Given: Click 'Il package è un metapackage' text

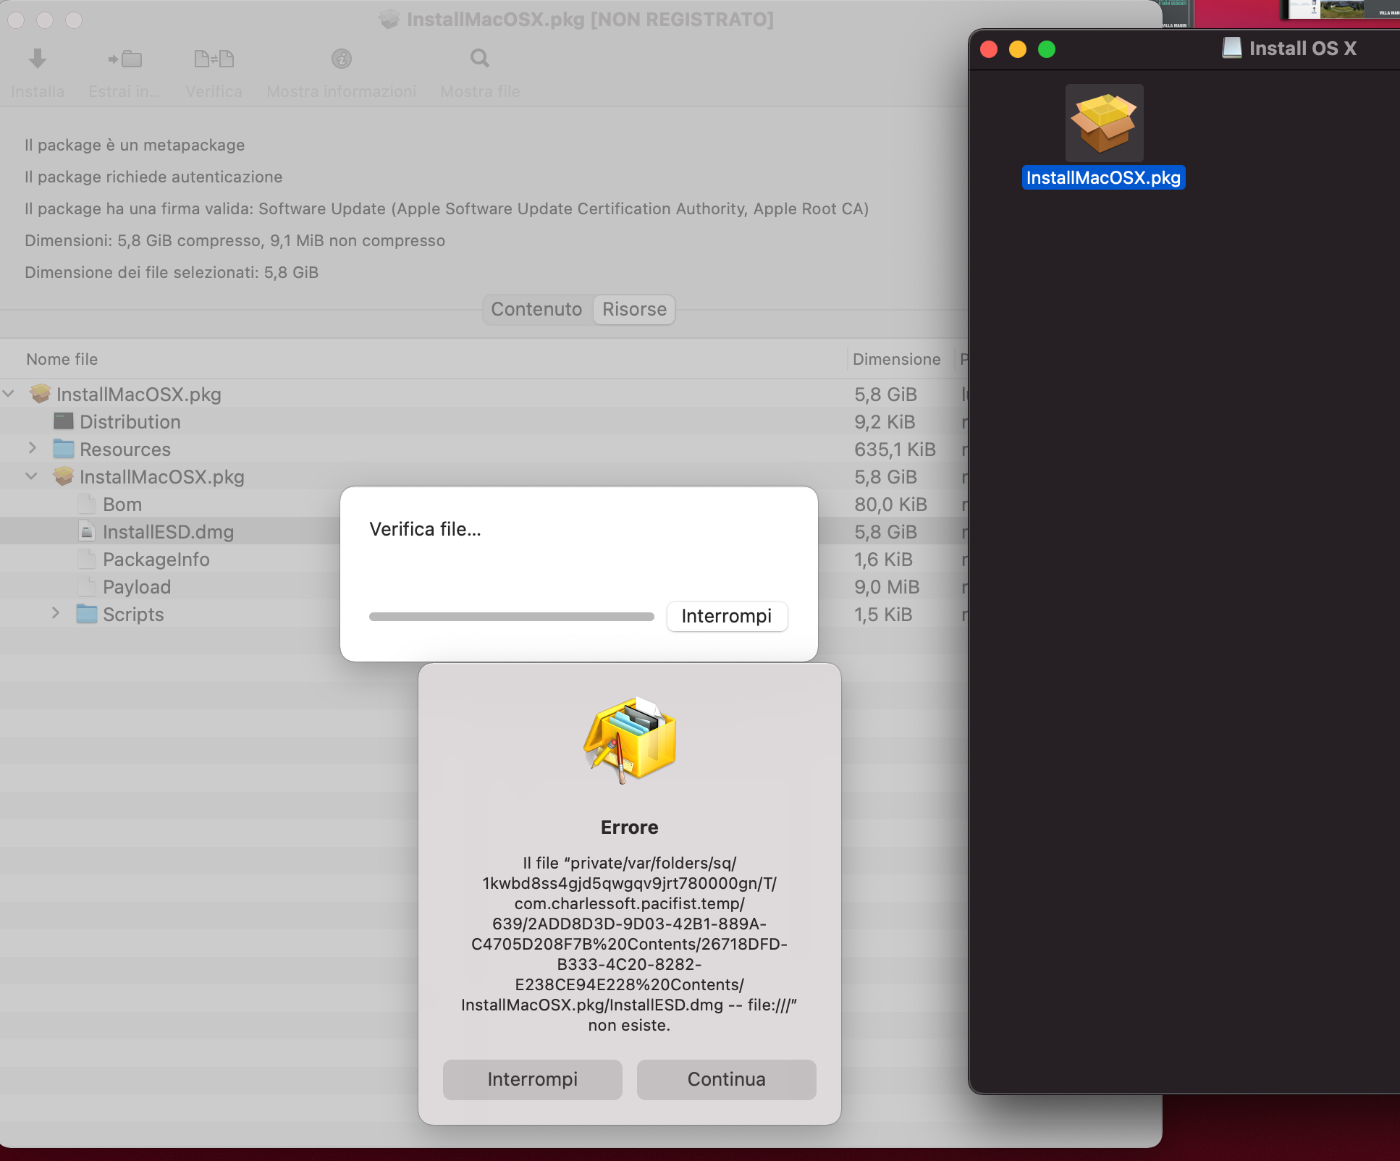Looking at the screenshot, I should pos(135,145).
